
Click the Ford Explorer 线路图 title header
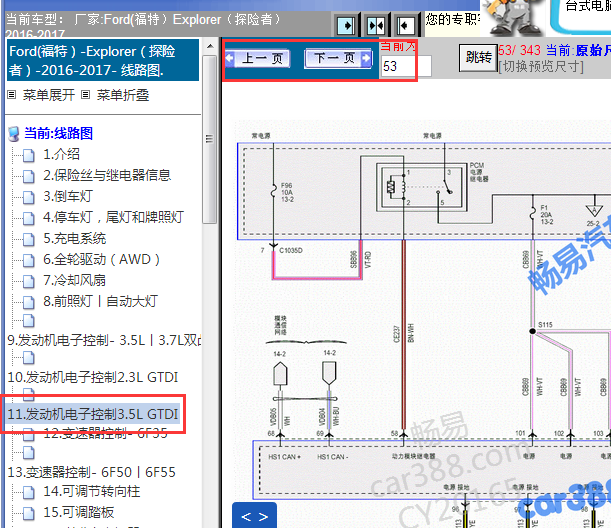click(103, 60)
